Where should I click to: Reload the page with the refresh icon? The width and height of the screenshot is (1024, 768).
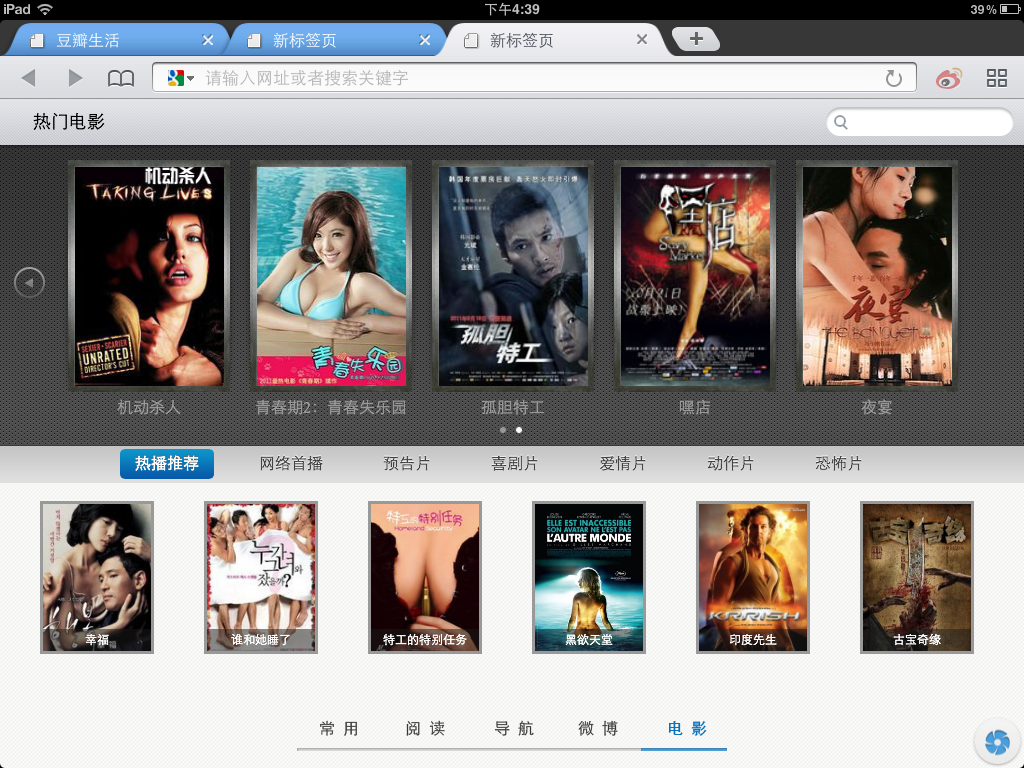point(893,78)
